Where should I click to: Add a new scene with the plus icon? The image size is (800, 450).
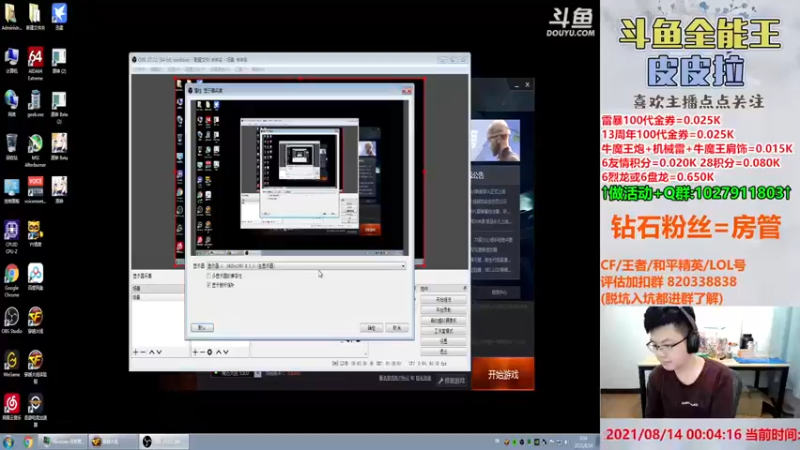pos(136,352)
